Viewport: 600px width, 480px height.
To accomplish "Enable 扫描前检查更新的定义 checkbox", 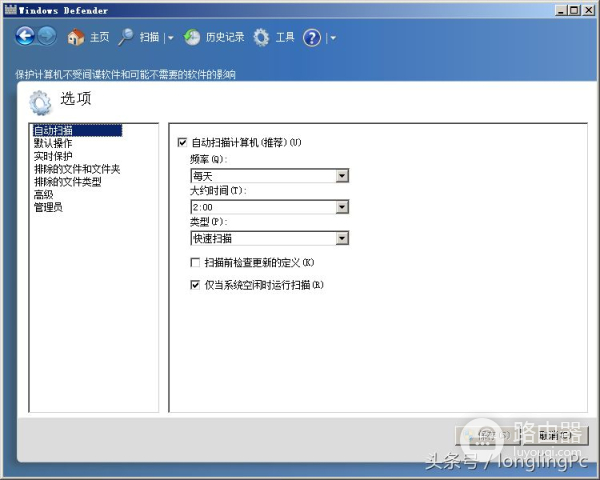I will coord(195,263).
